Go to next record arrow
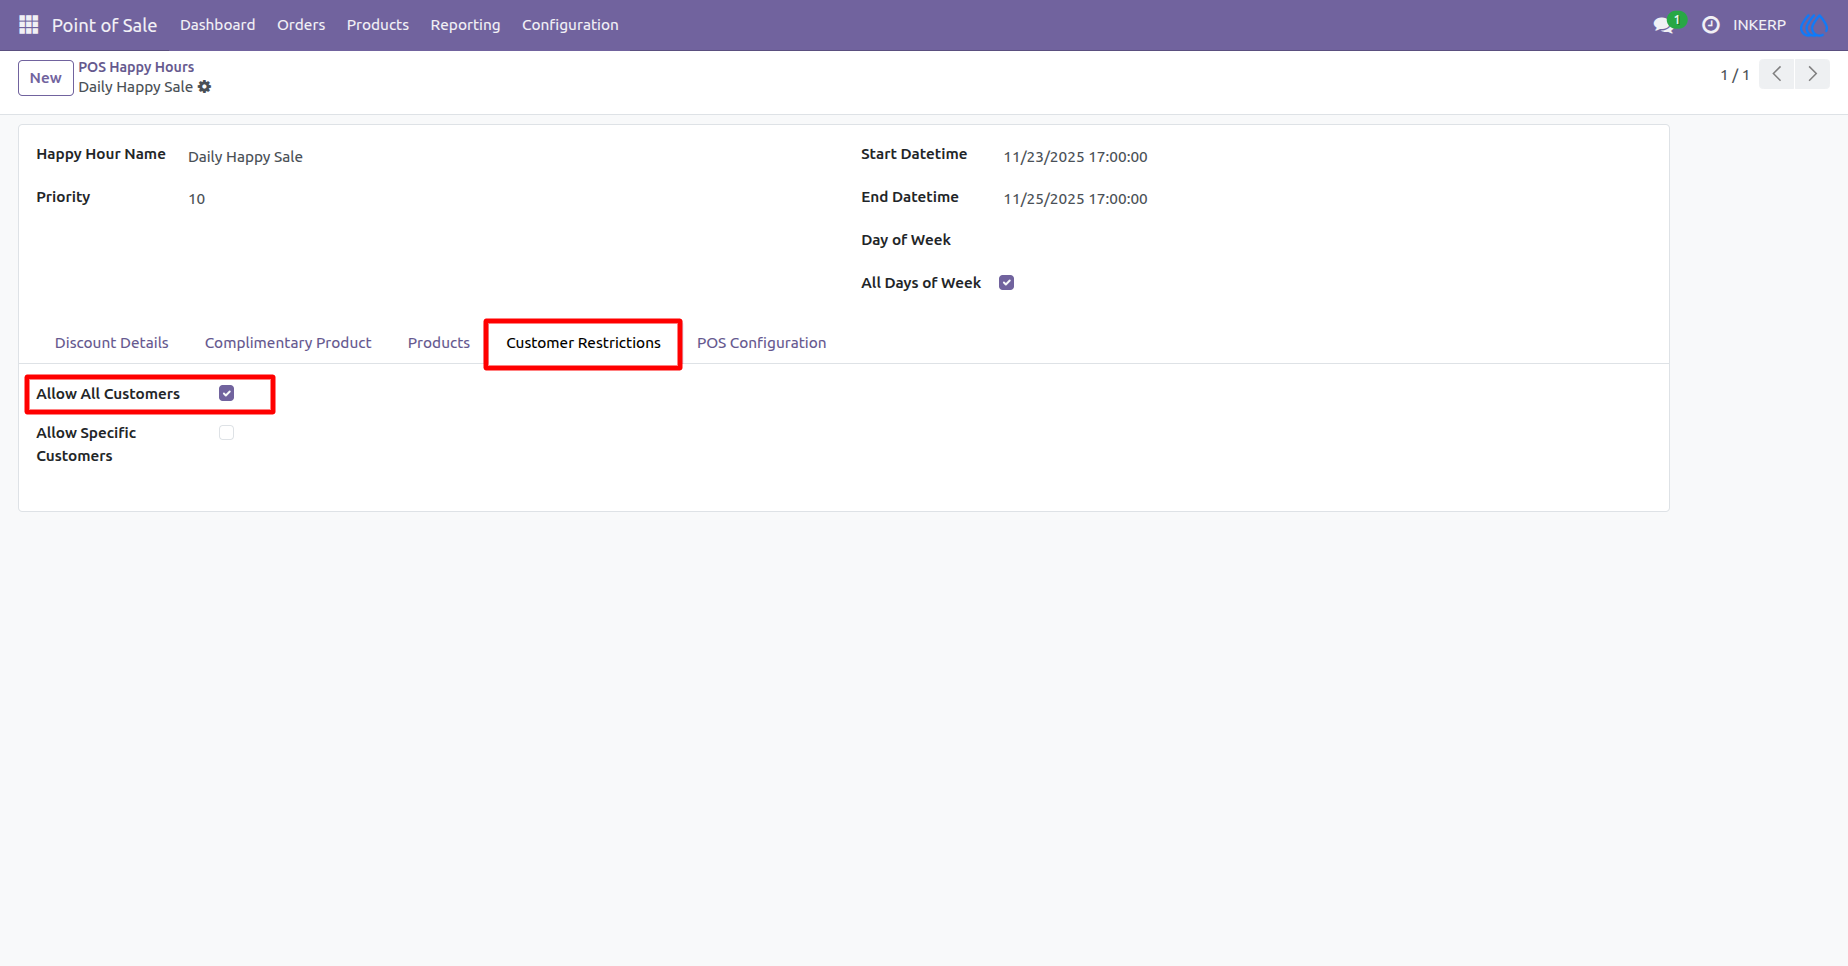The width and height of the screenshot is (1848, 966). pos(1812,74)
